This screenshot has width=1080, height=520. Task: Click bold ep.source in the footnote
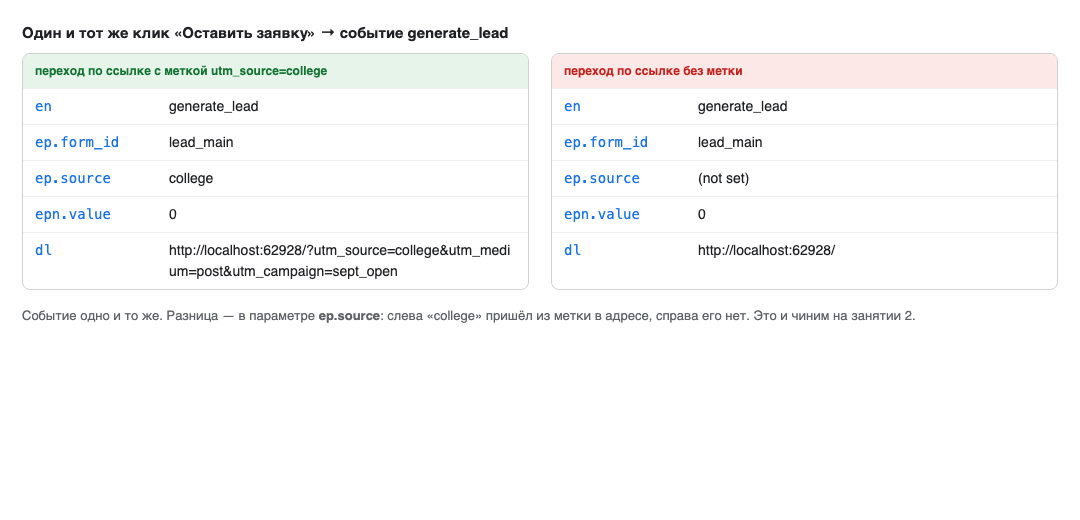tap(349, 316)
